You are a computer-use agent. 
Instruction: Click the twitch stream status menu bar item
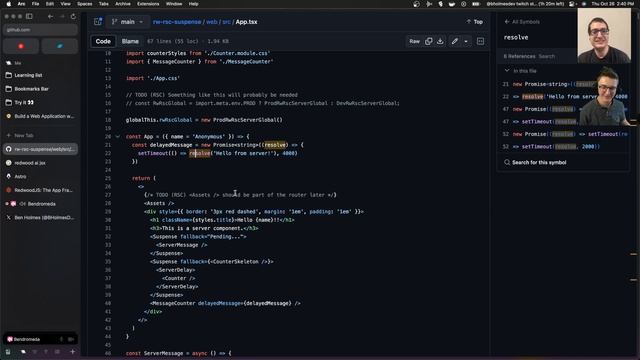[525, 4]
